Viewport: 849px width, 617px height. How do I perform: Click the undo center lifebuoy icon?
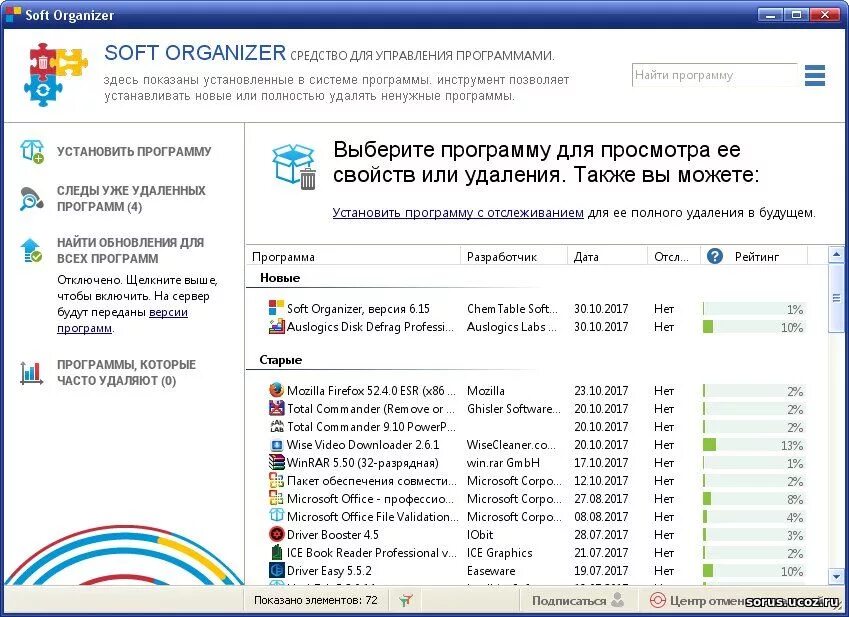tap(657, 600)
